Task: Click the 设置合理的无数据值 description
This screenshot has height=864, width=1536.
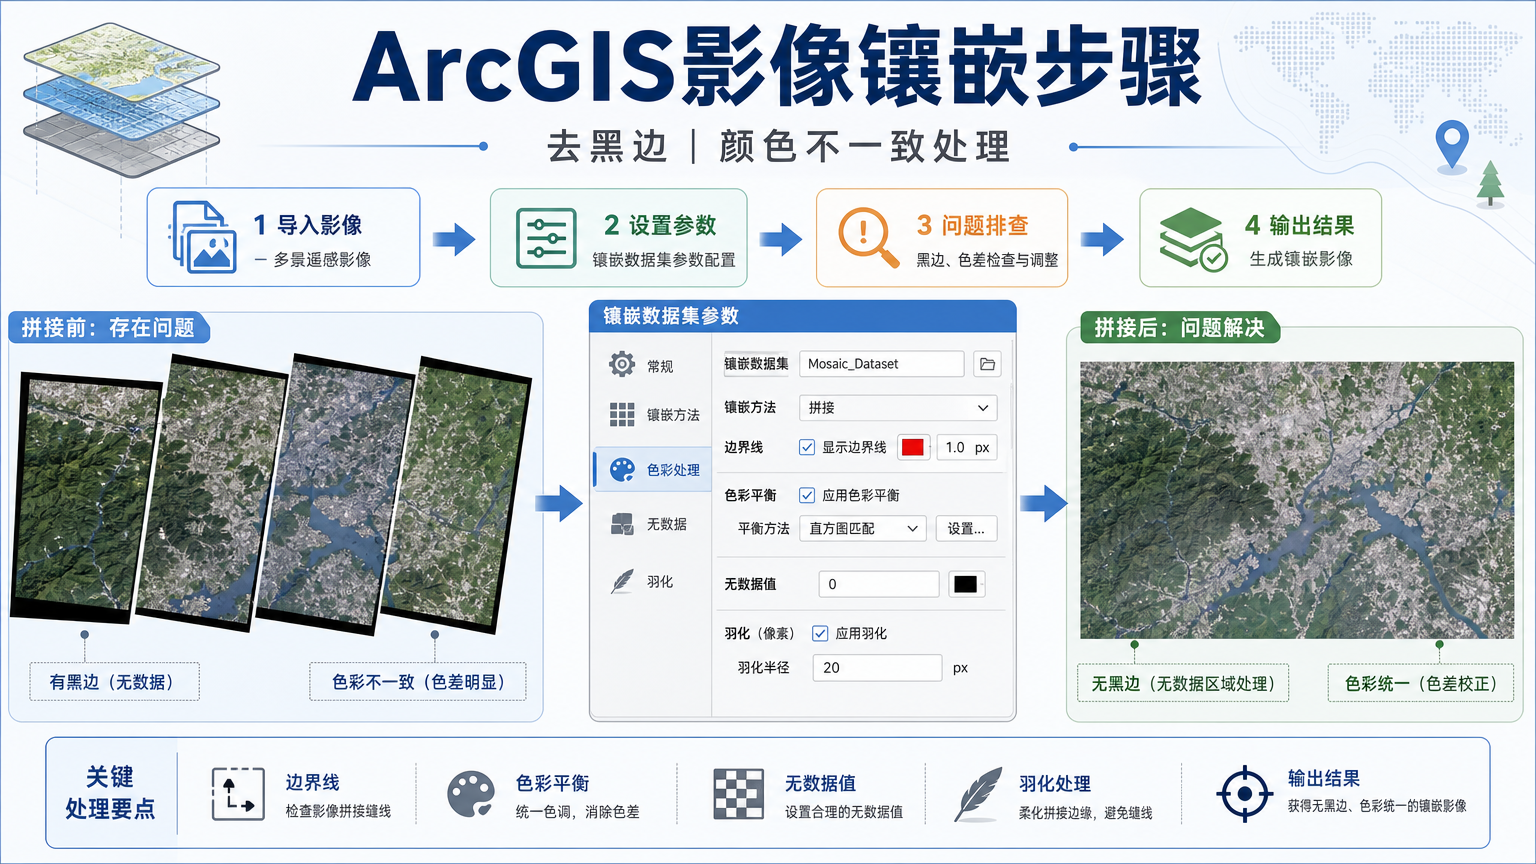Action: click(844, 812)
